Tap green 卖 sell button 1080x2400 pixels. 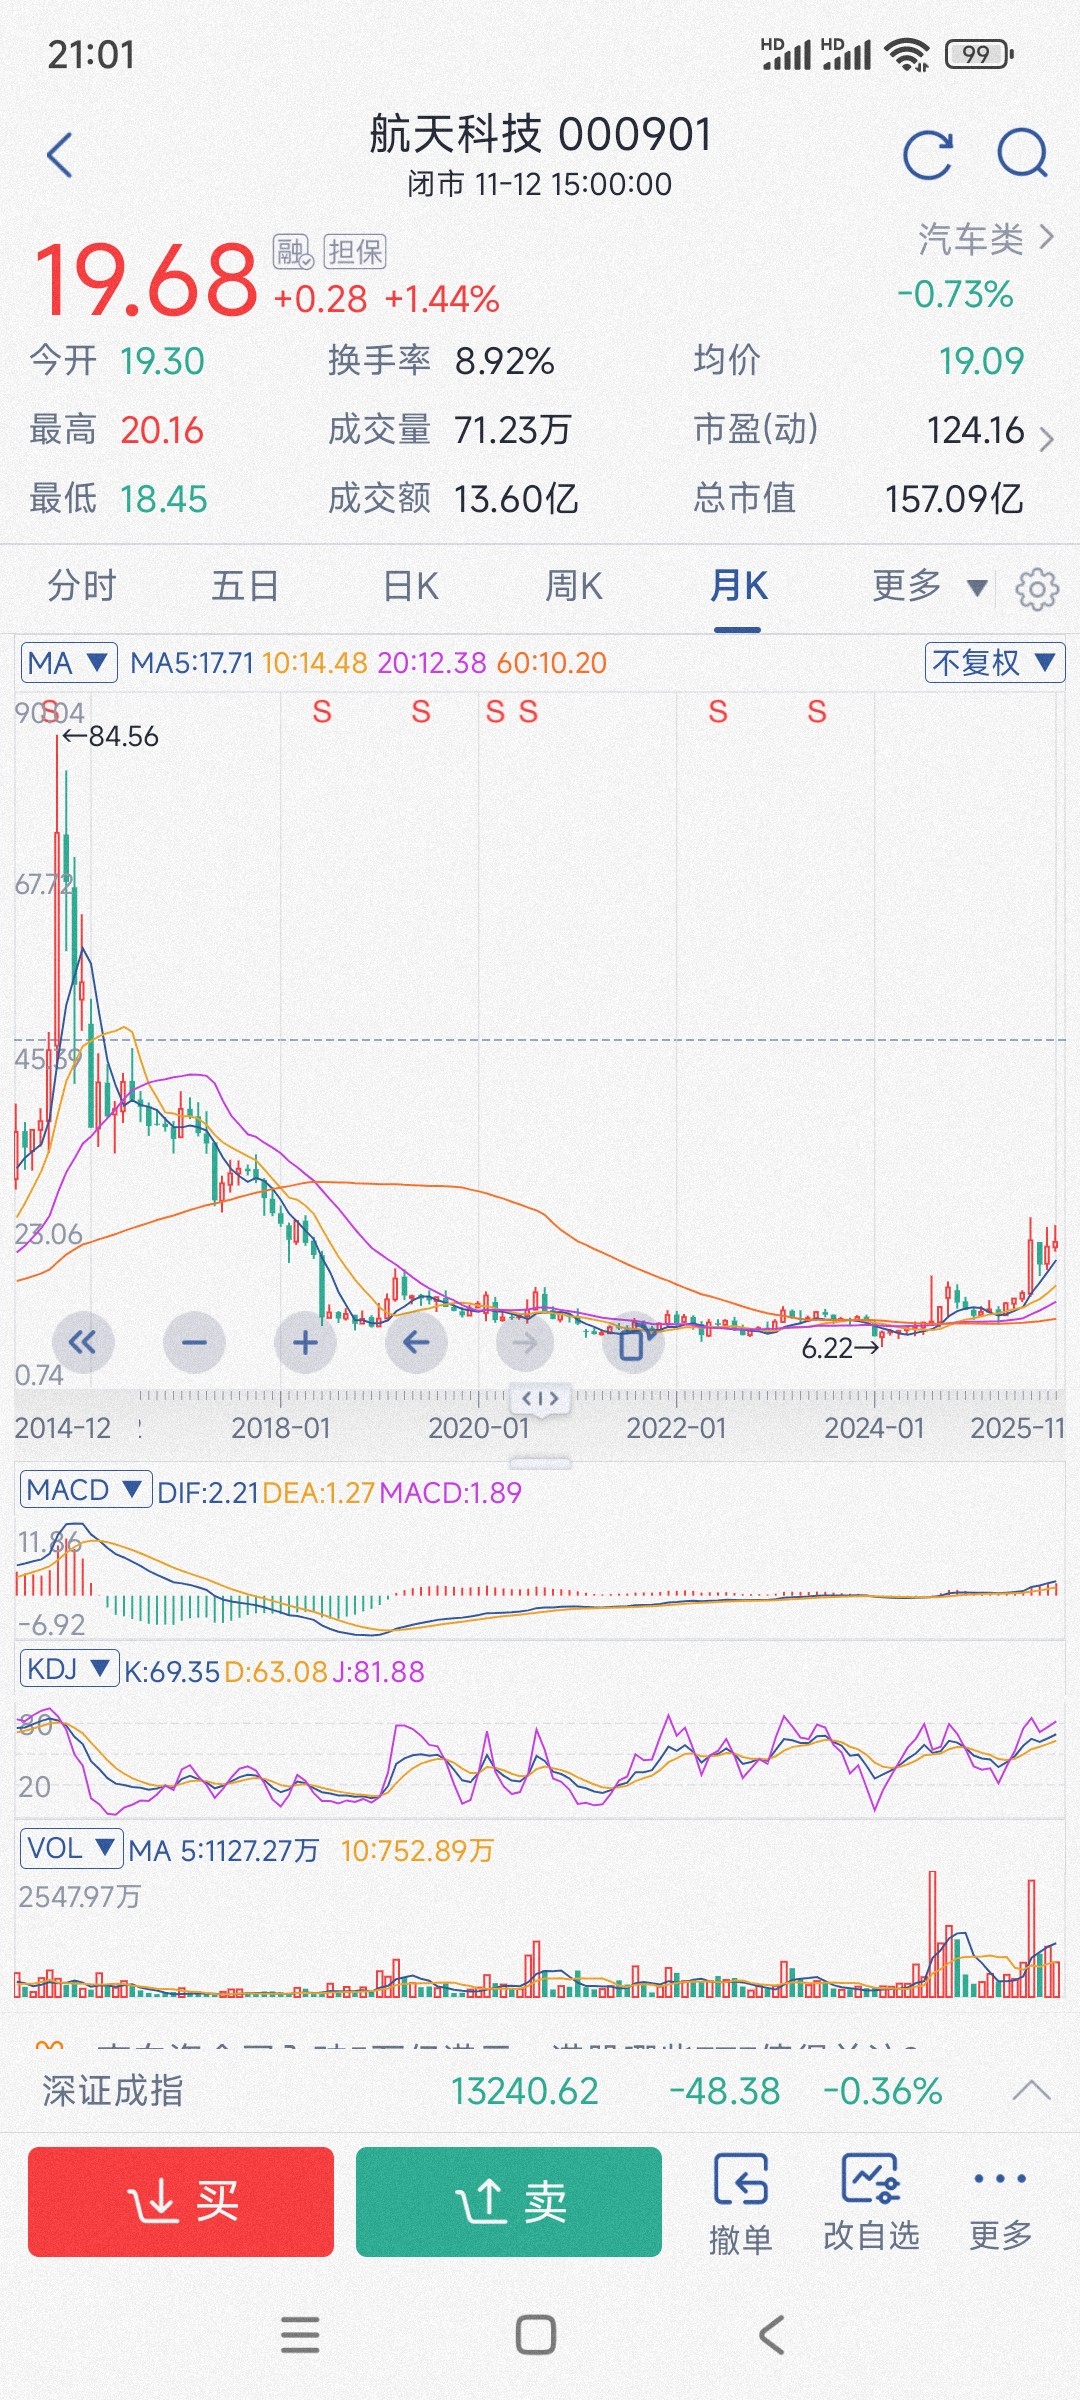pyautogui.click(x=509, y=2201)
